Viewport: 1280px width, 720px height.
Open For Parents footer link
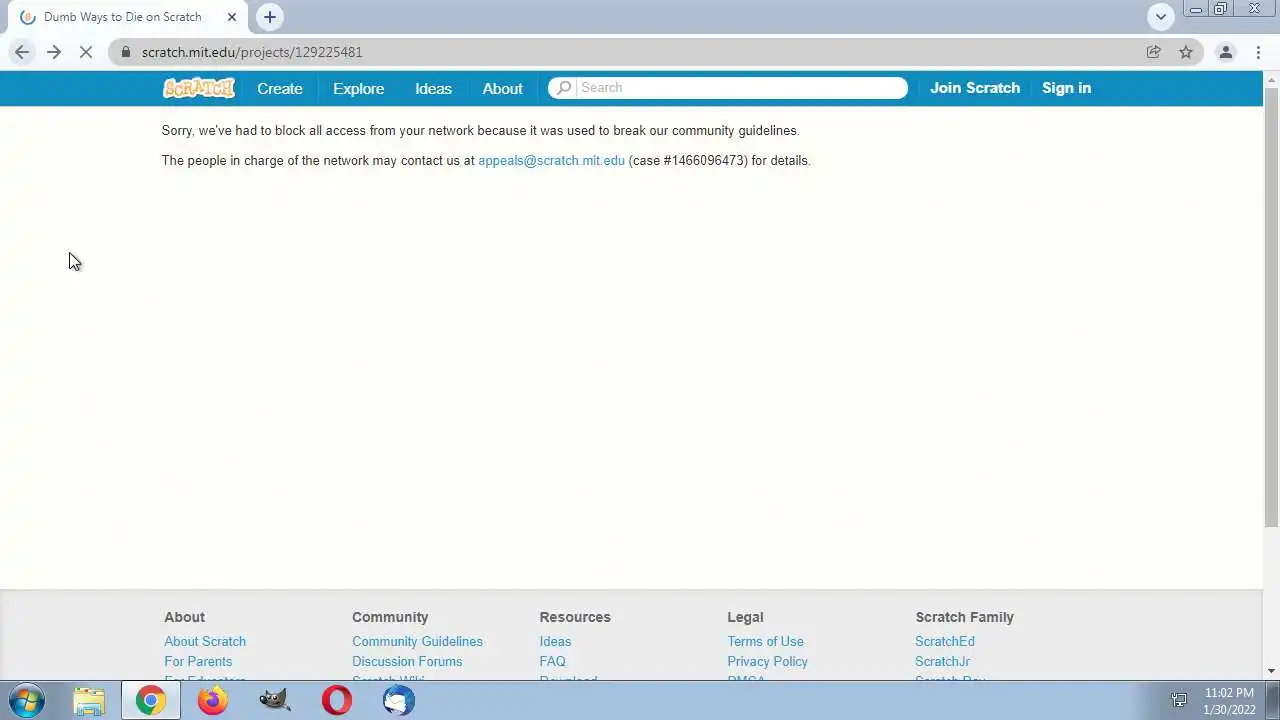pos(198,661)
